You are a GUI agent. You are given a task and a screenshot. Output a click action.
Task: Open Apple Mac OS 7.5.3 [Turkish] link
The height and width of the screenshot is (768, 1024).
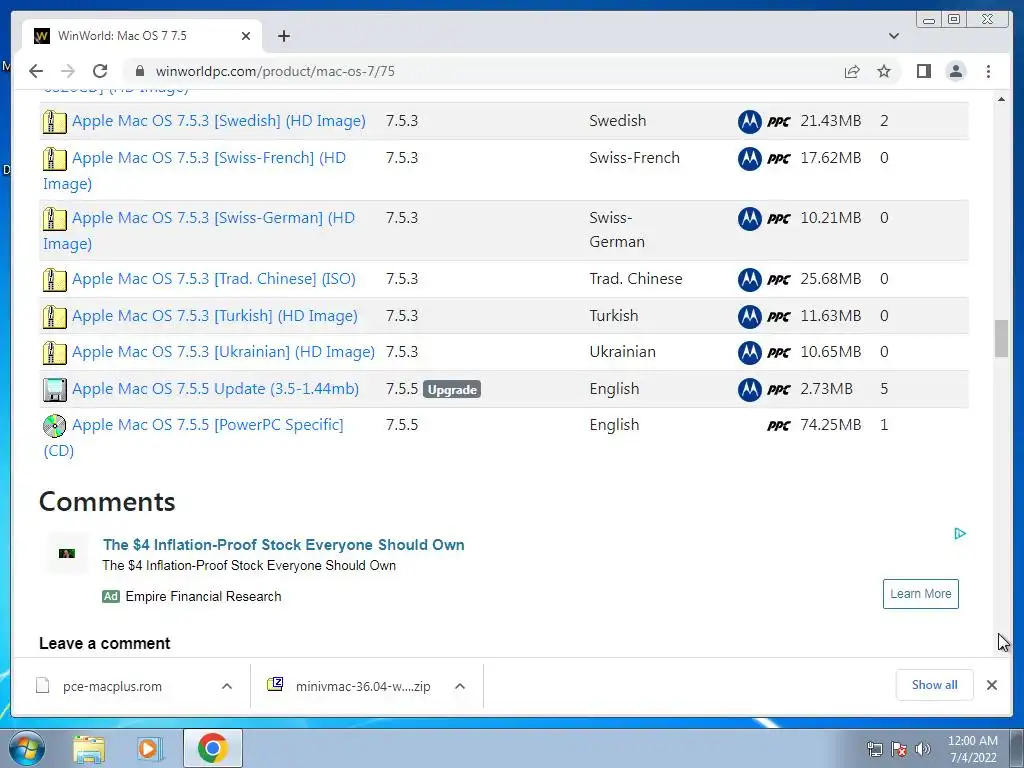(x=214, y=316)
